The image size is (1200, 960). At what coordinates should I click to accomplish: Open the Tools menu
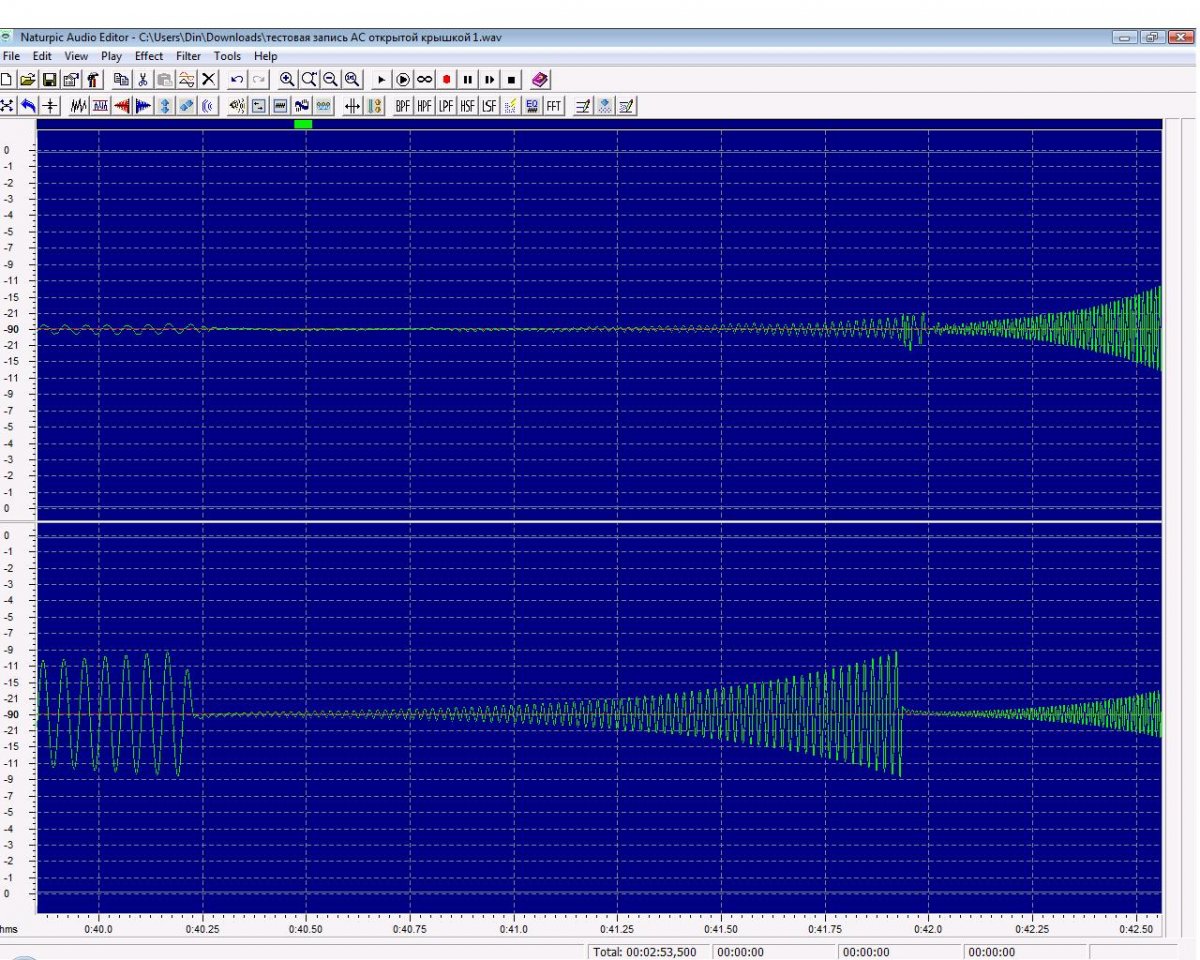click(227, 56)
